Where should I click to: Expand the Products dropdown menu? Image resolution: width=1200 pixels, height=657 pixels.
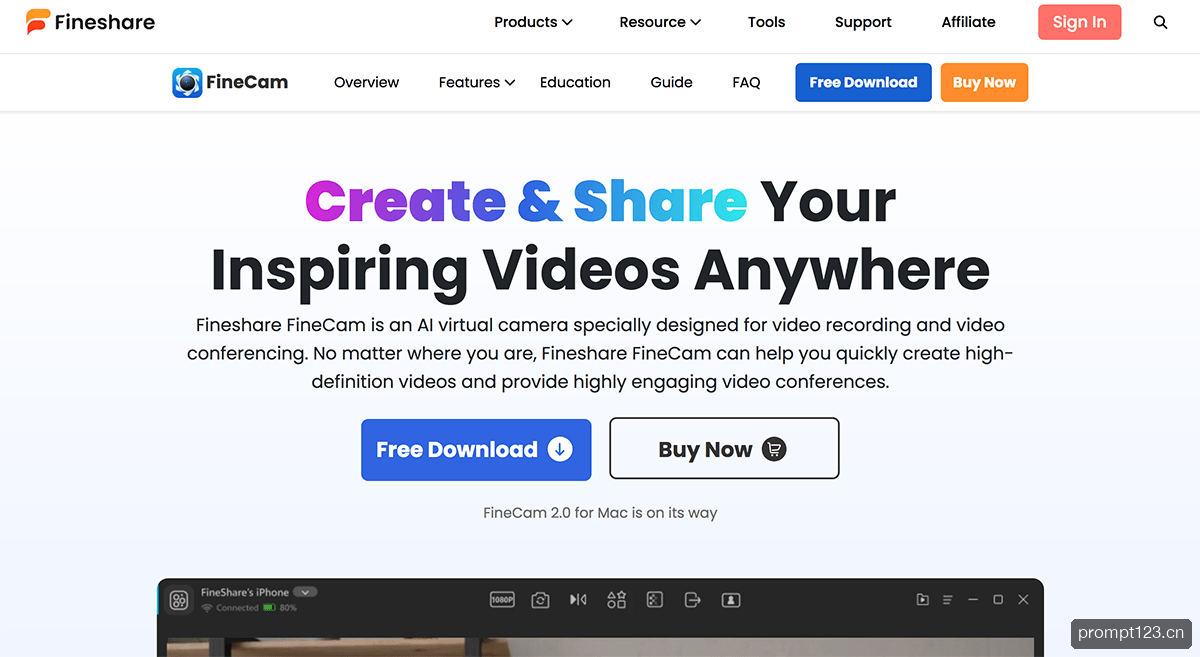point(533,22)
